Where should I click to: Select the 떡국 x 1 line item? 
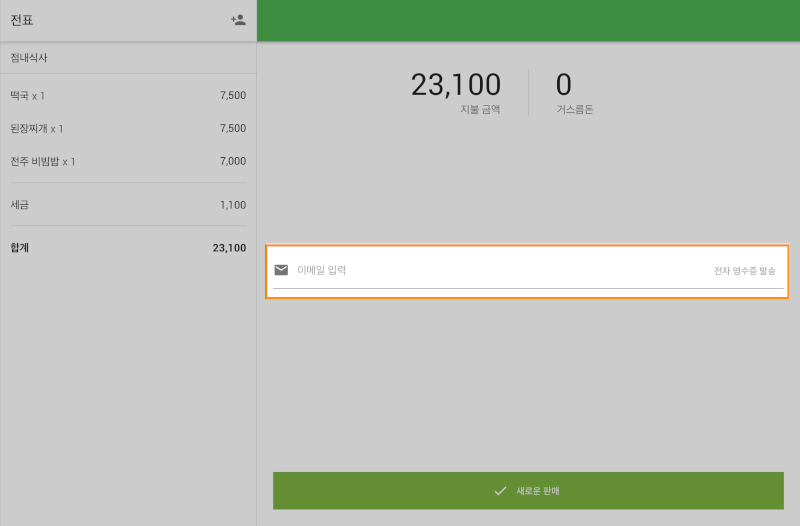tap(28, 96)
